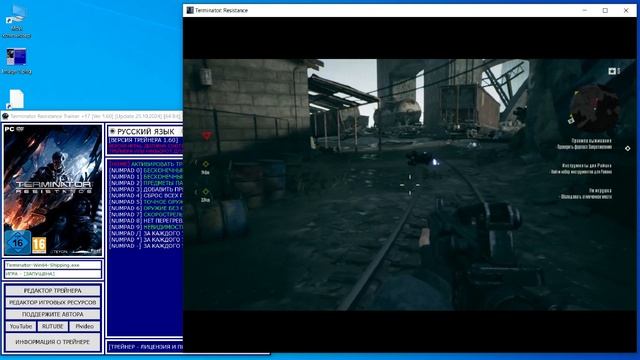Click the upper yellow diamond waypoint marker
Image resolution: width=640 pixels, height=360 pixels.
(206, 164)
